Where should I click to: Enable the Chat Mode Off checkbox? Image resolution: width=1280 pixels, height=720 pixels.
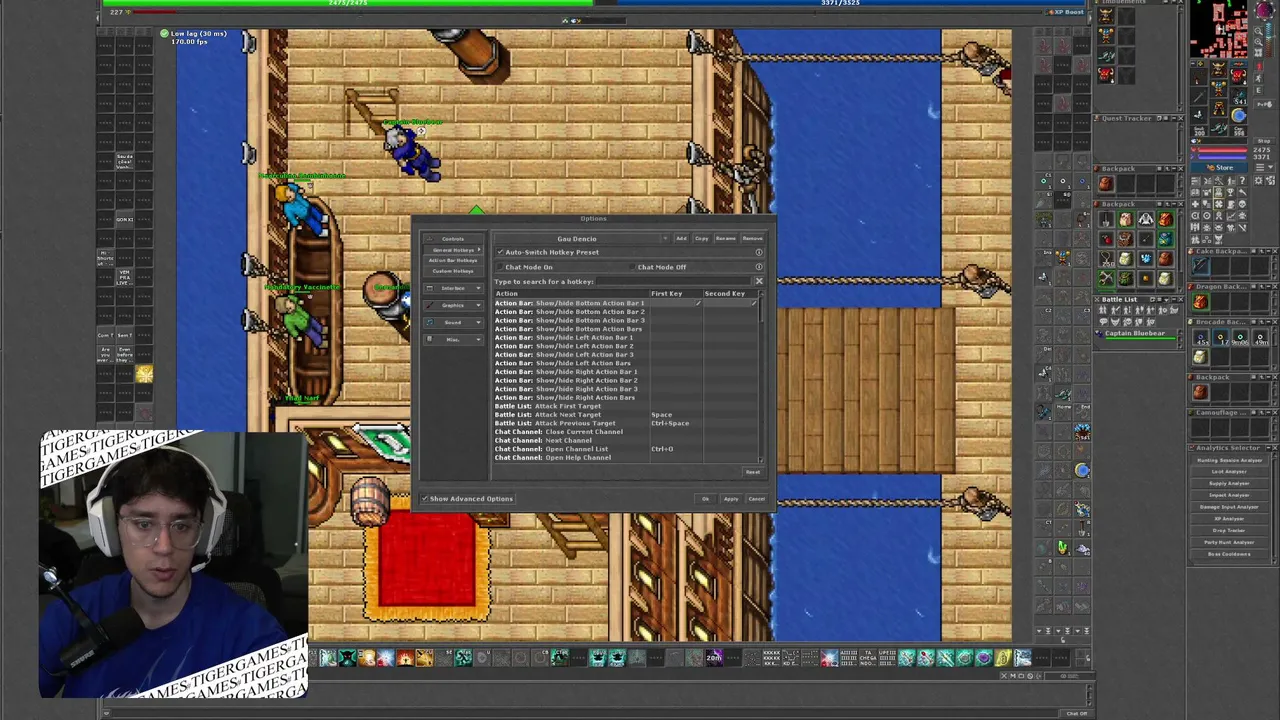point(632,267)
